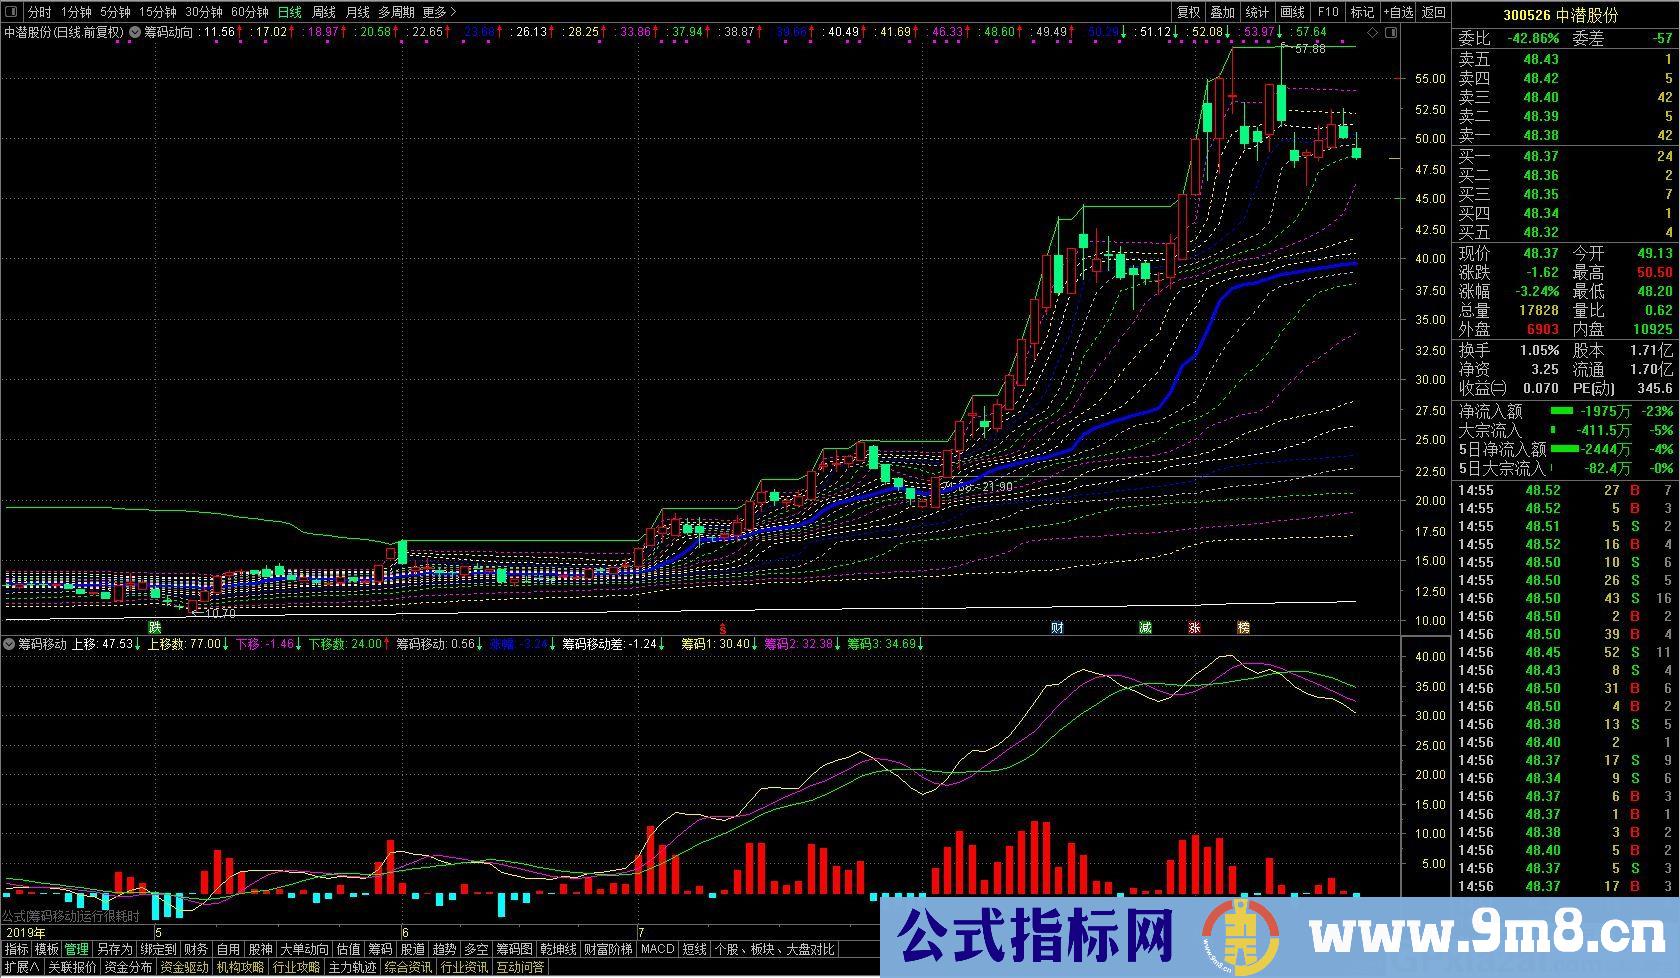
Task: Expand the 筹码移动 sub-indicator dropdown
Action: (10, 644)
